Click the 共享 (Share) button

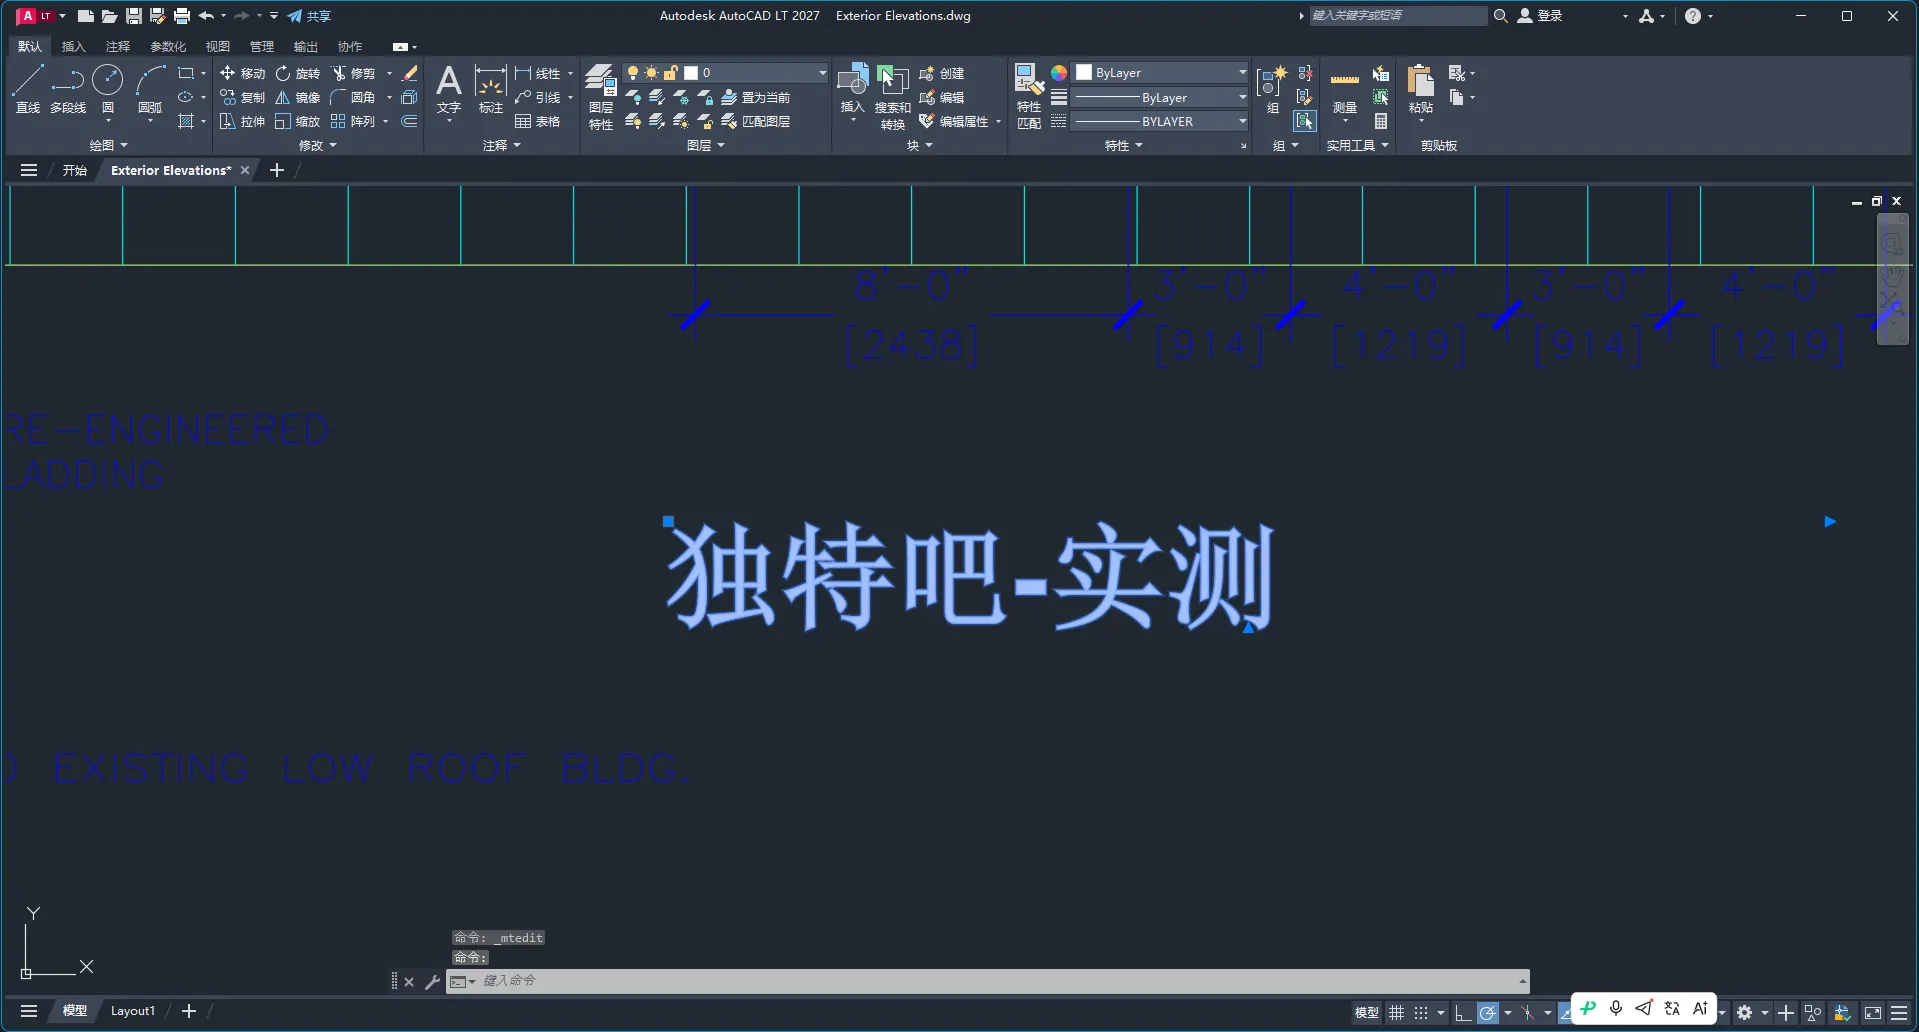(309, 16)
